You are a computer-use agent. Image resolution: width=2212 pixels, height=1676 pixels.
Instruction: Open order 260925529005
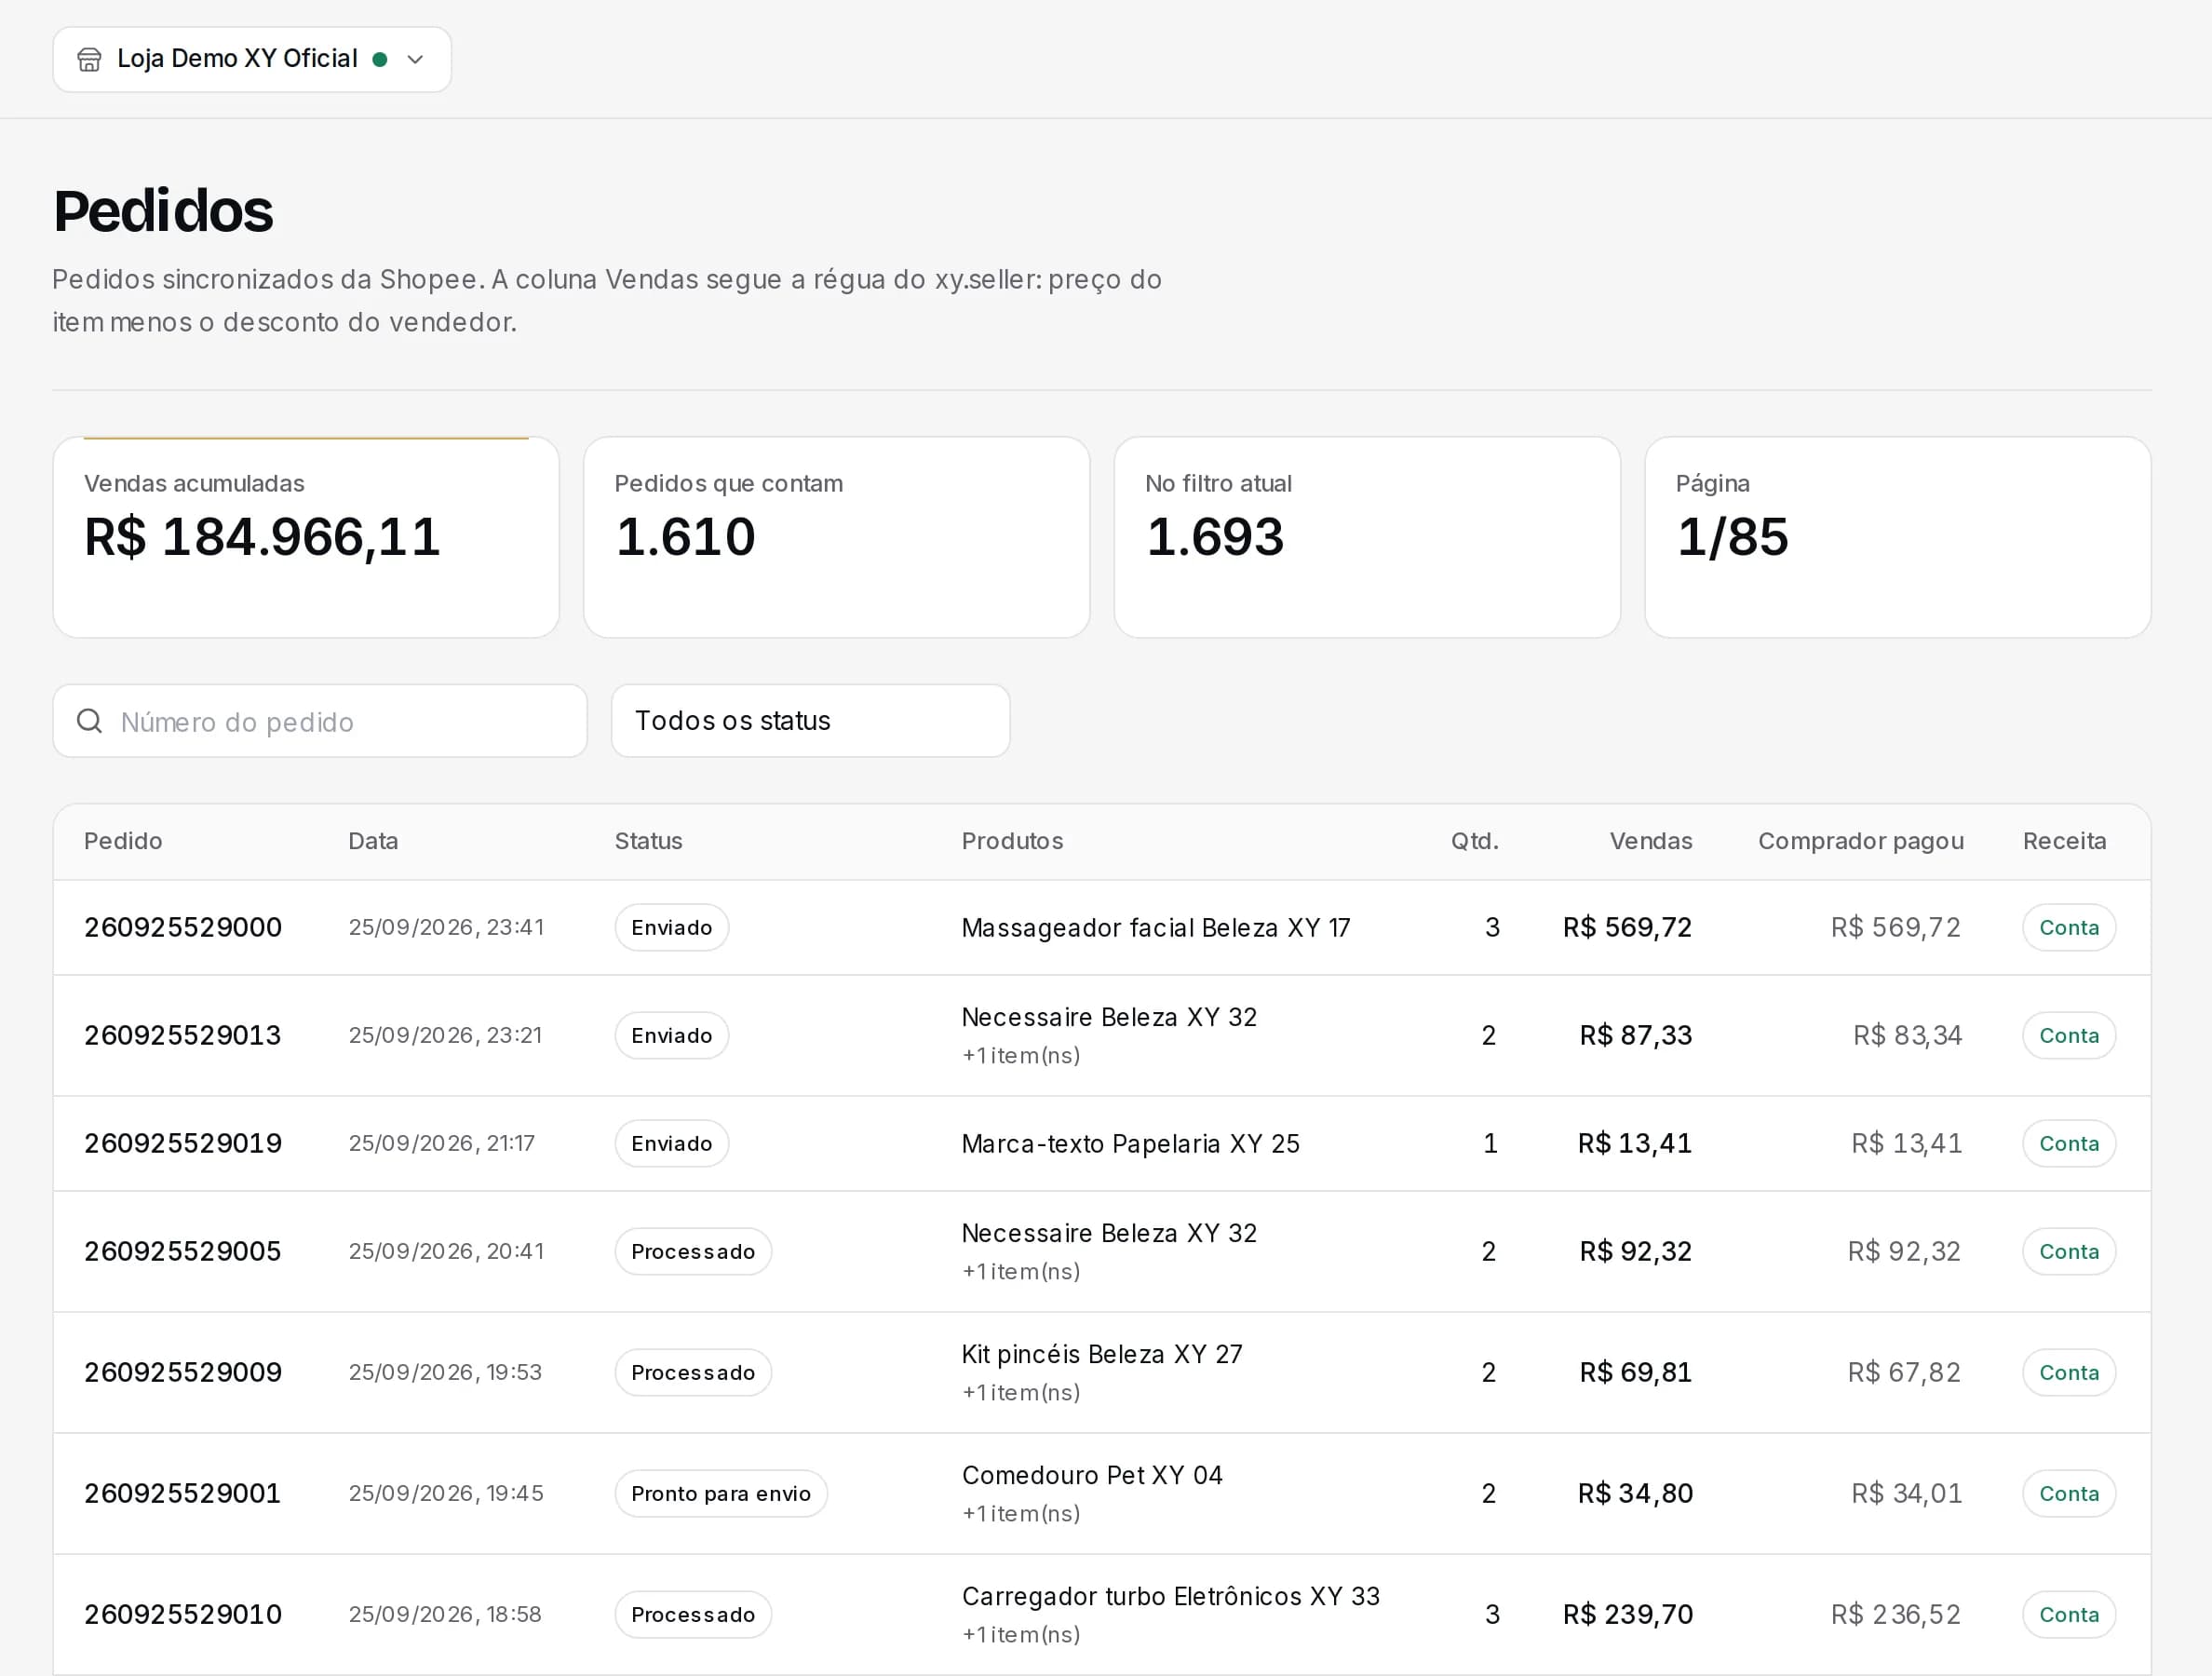[x=183, y=1252]
